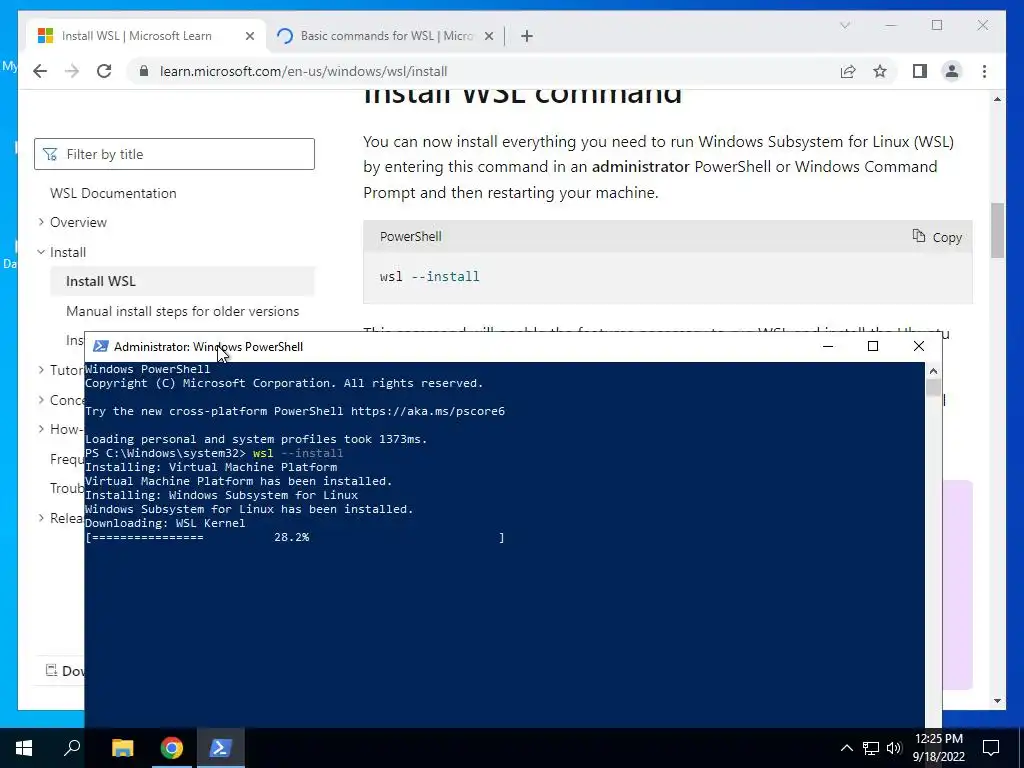Click 'Downloading: WSL Kernel' line

click(x=165, y=523)
